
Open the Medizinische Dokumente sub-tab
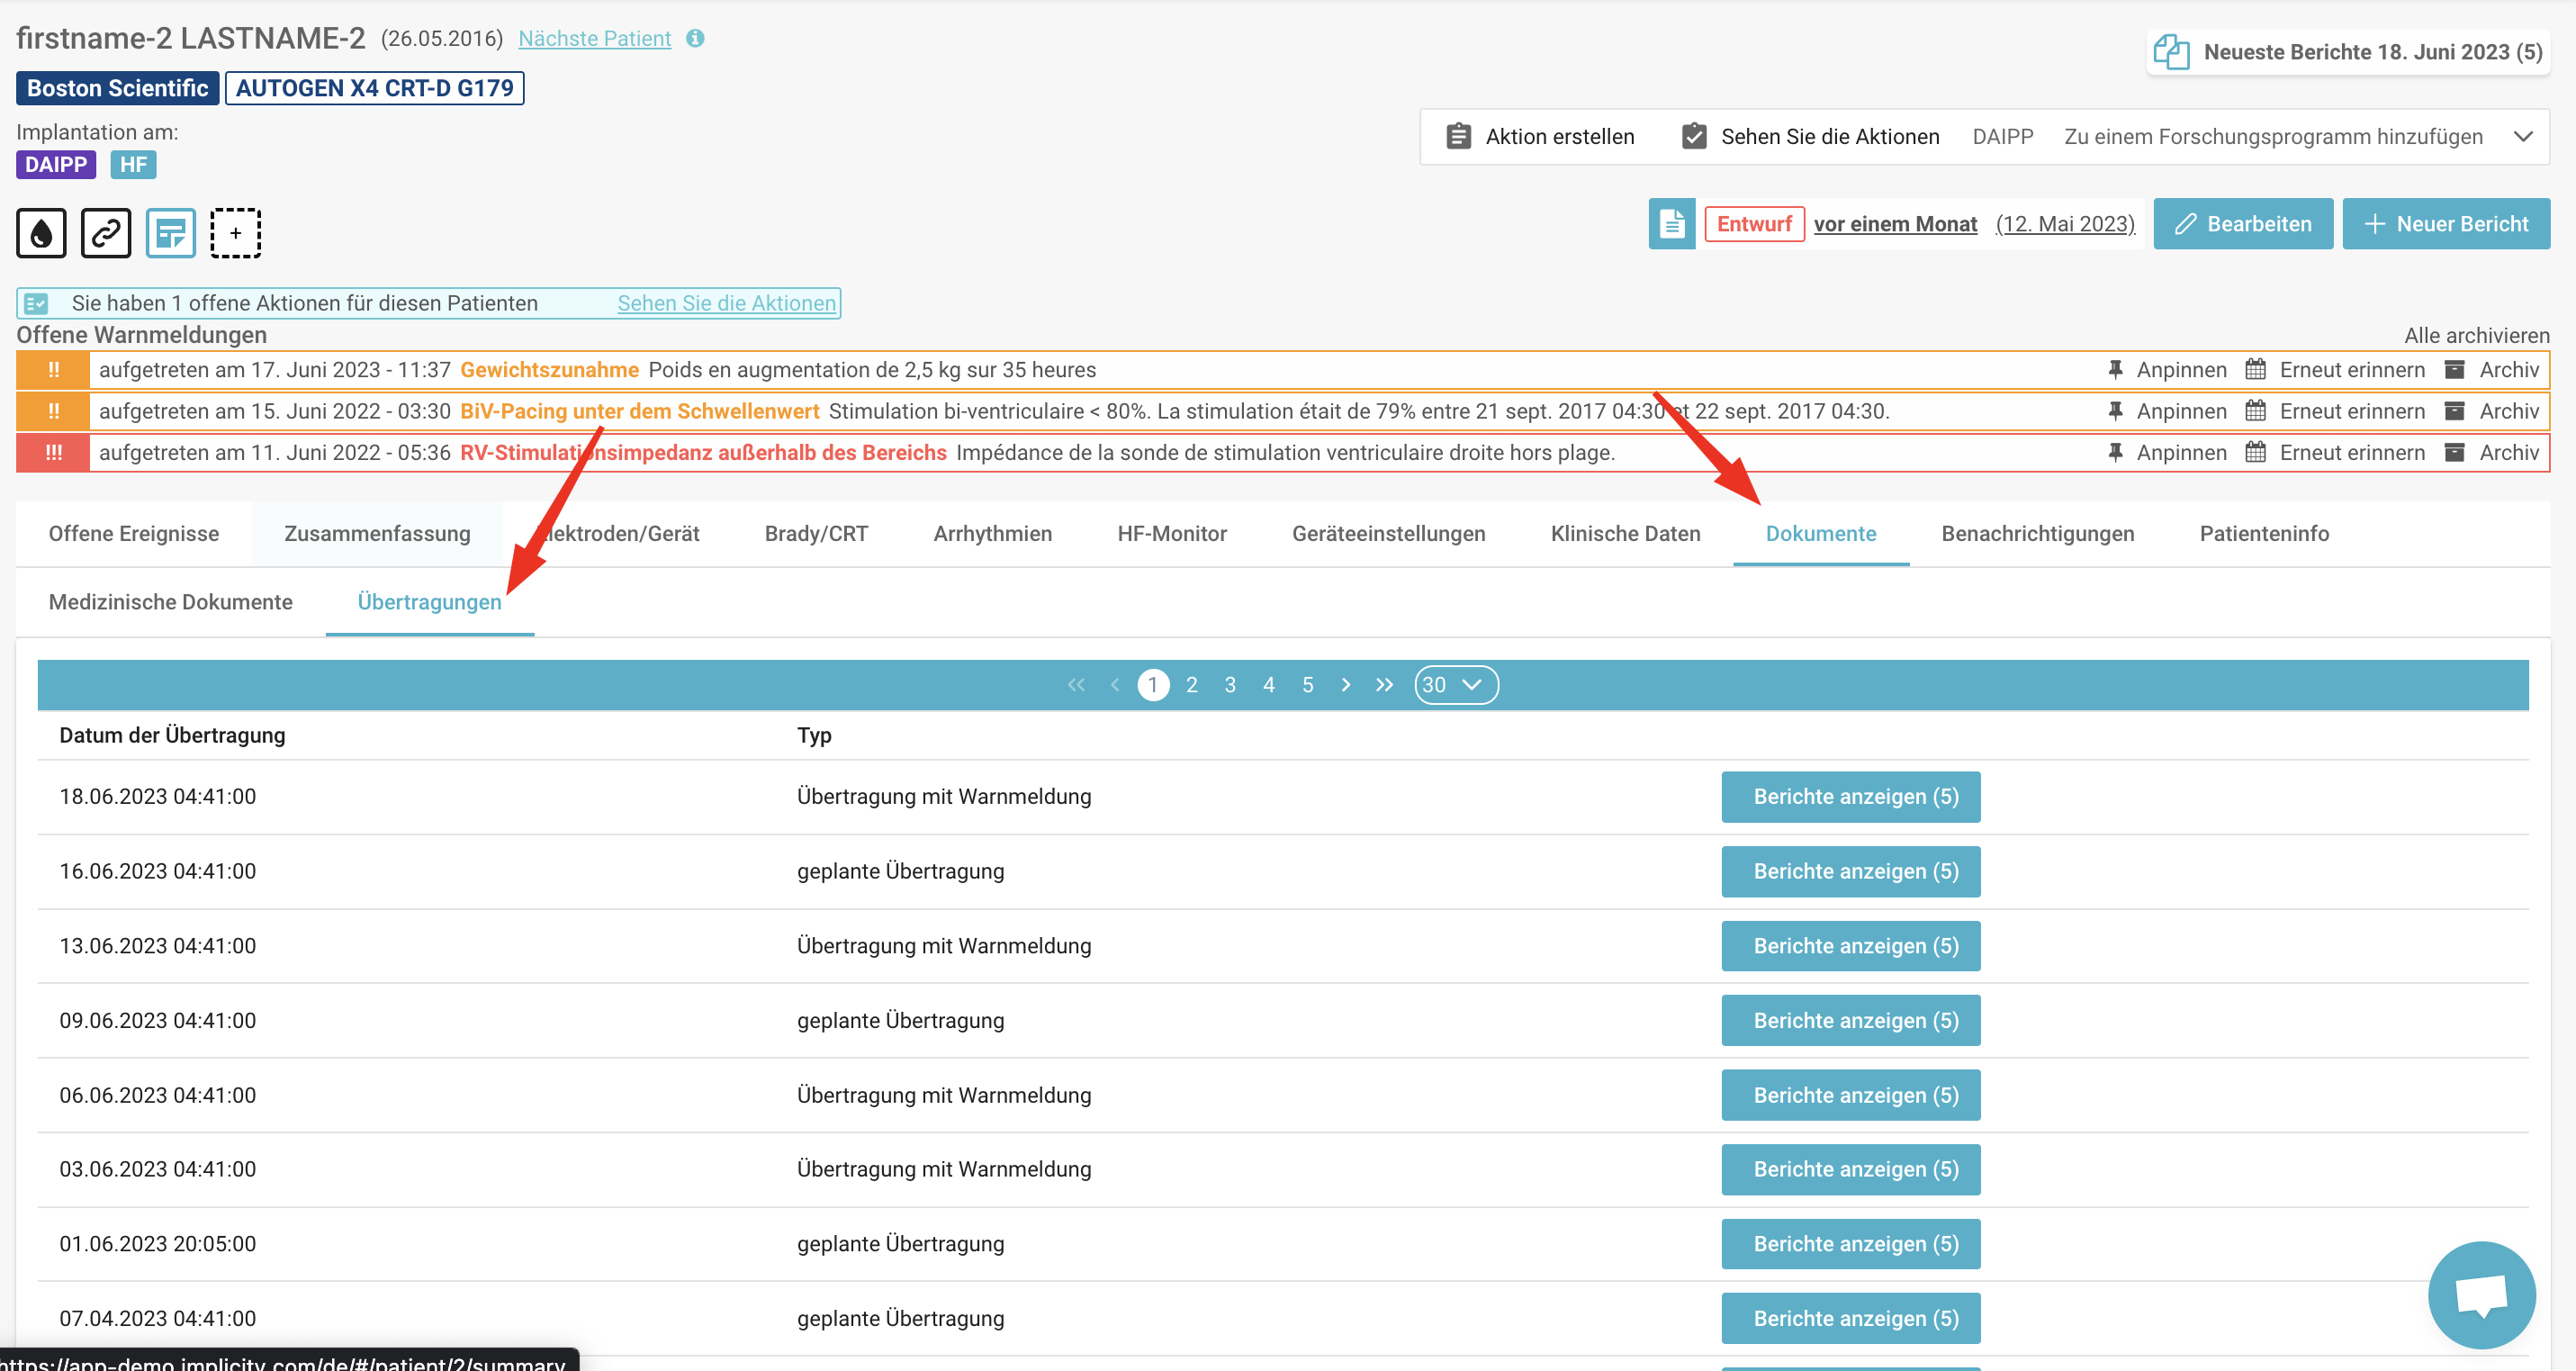(171, 602)
